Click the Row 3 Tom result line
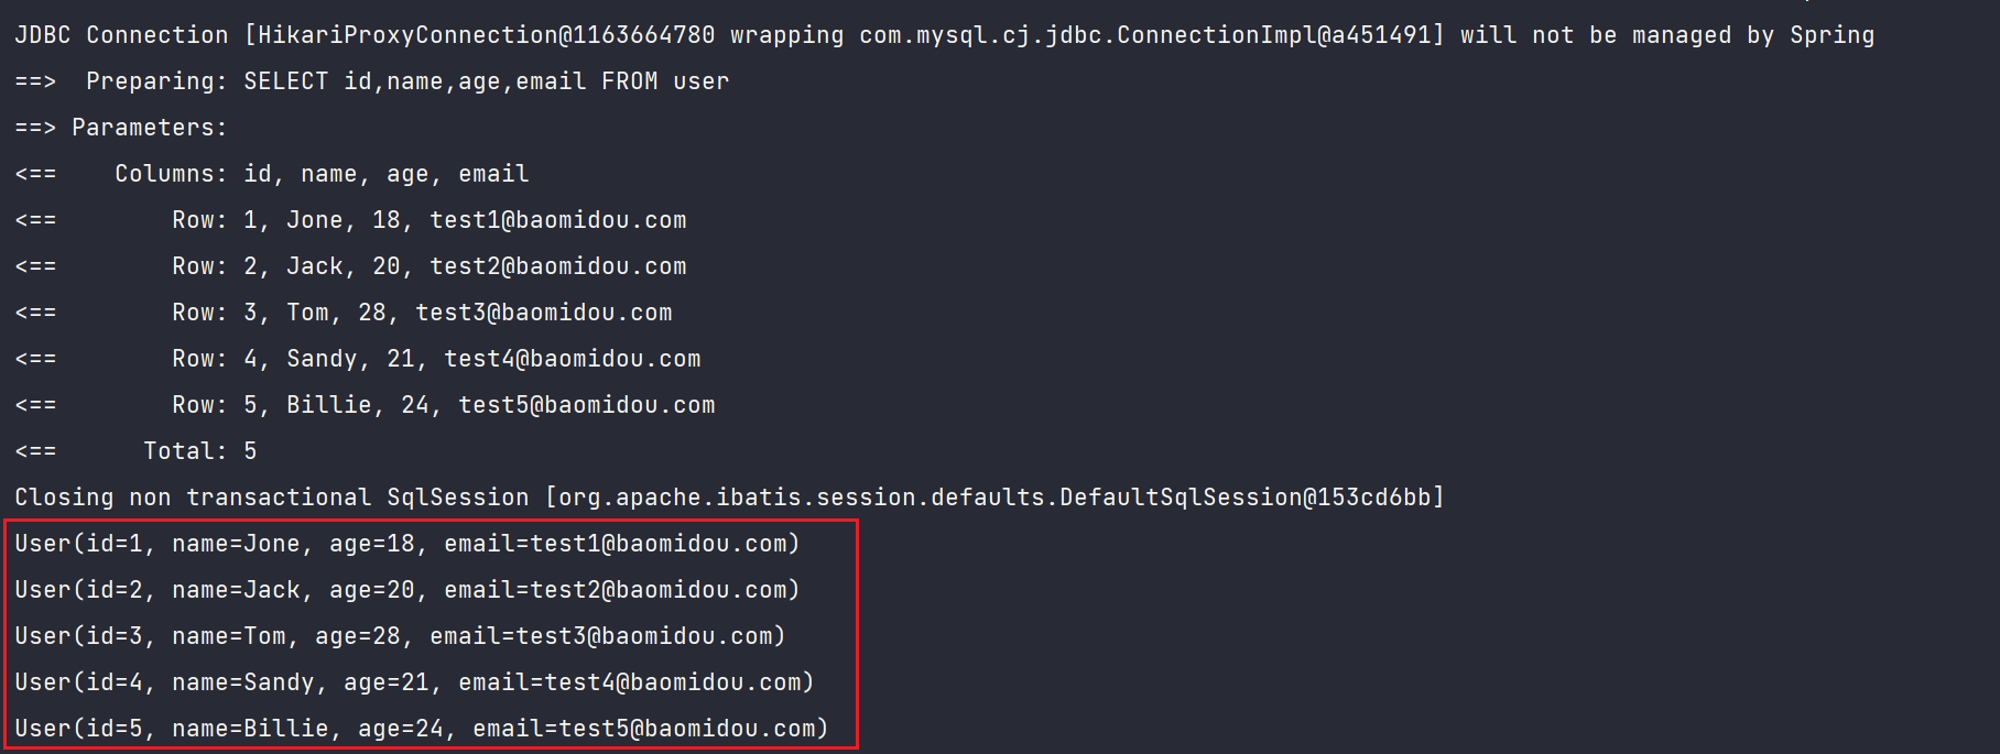Screen dimensions: 2000x754 coord(343,312)
